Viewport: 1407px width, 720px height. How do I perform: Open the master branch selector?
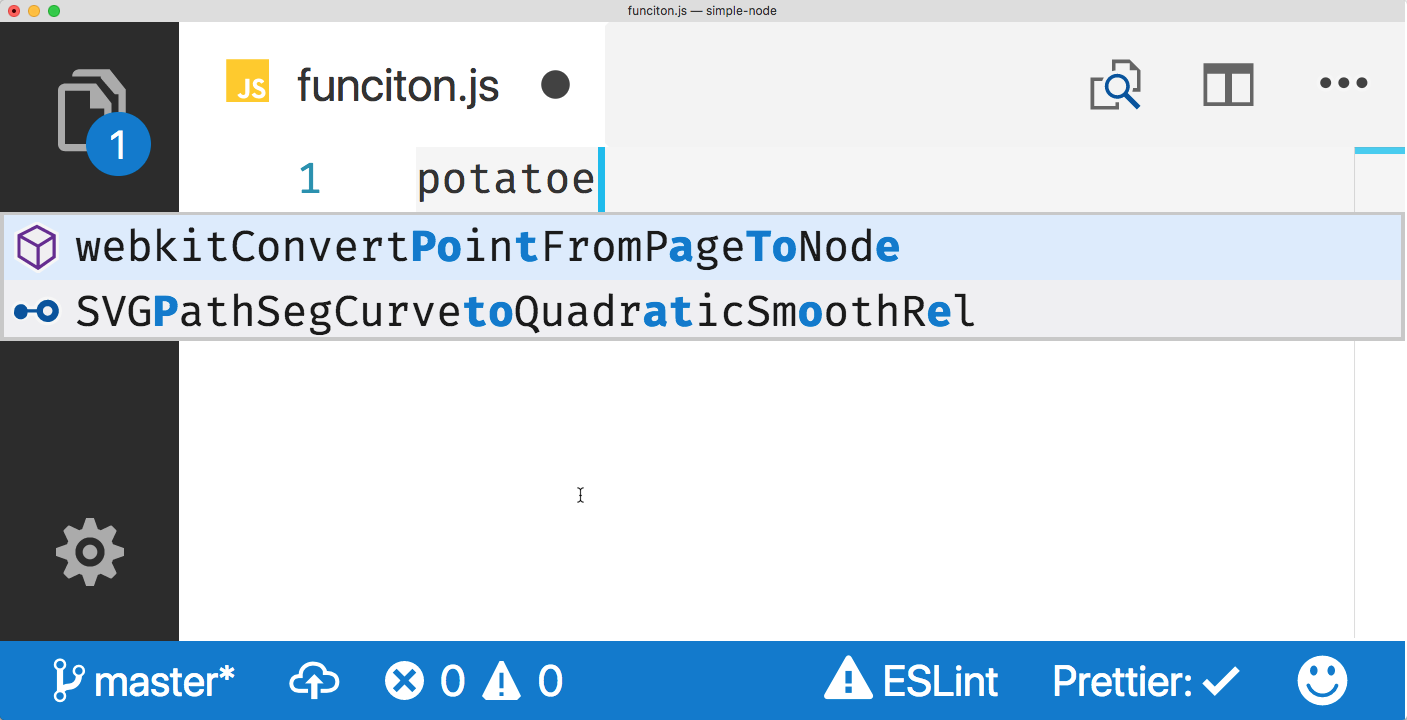pyautogui.click(x=144, y=682)
